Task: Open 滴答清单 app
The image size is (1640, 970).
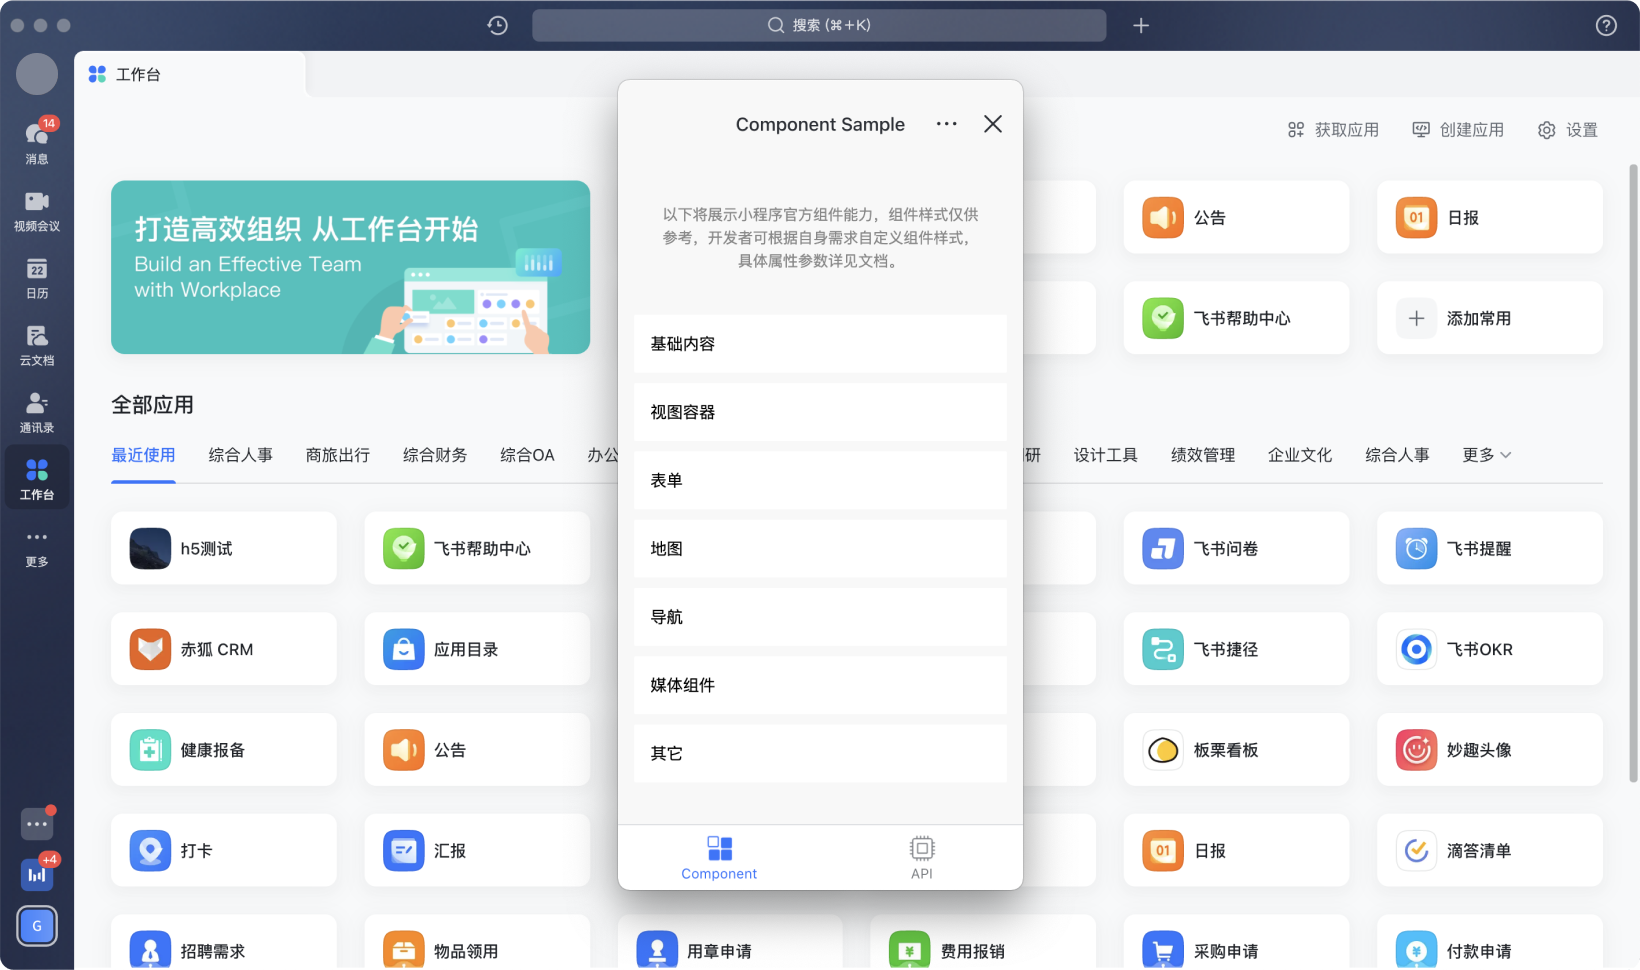Action: pyautogui.click(x=1490, y=850)
